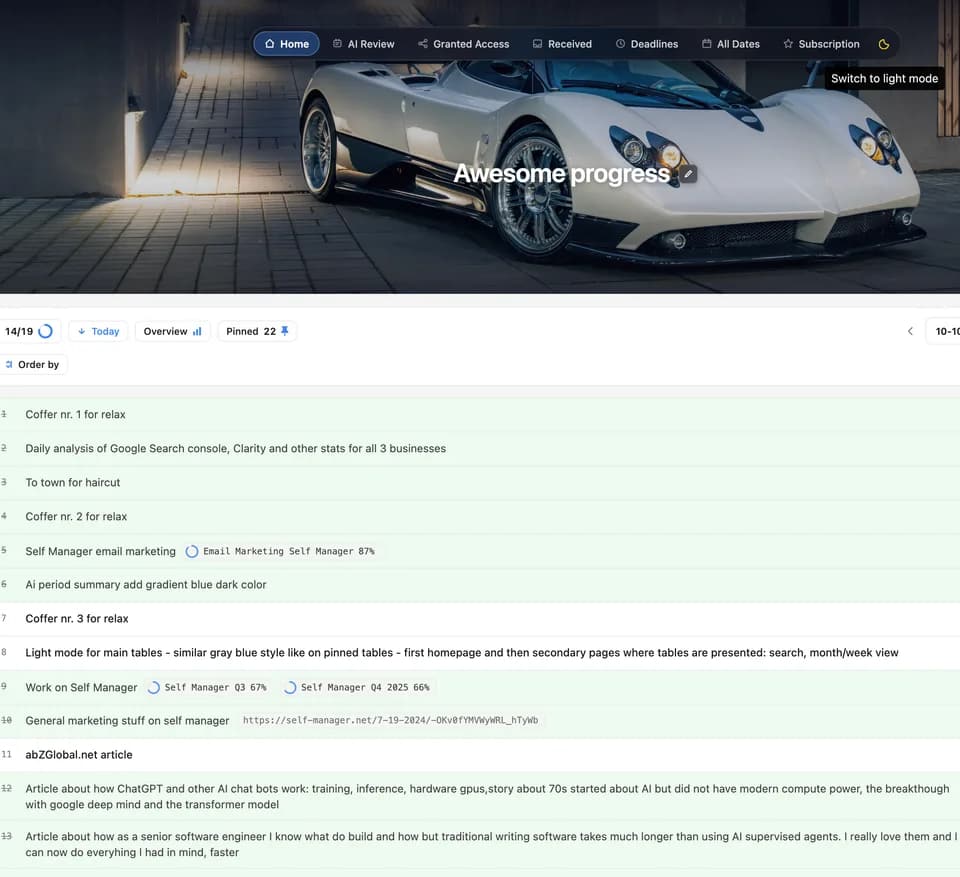Click the Overview bar chart icon
Viewport: 960px width, 877px height.
[197, 331]
